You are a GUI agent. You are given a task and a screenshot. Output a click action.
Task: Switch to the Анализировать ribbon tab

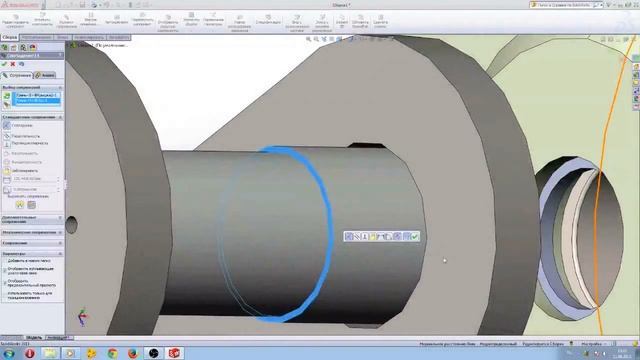point(89,37)
